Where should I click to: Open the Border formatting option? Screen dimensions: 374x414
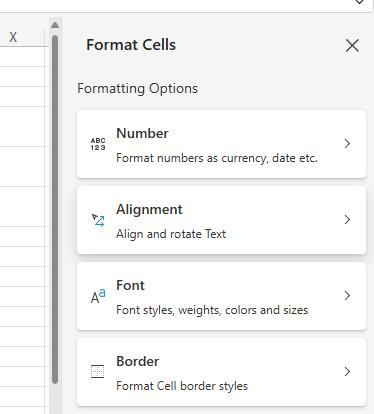(x=221, y=372)
